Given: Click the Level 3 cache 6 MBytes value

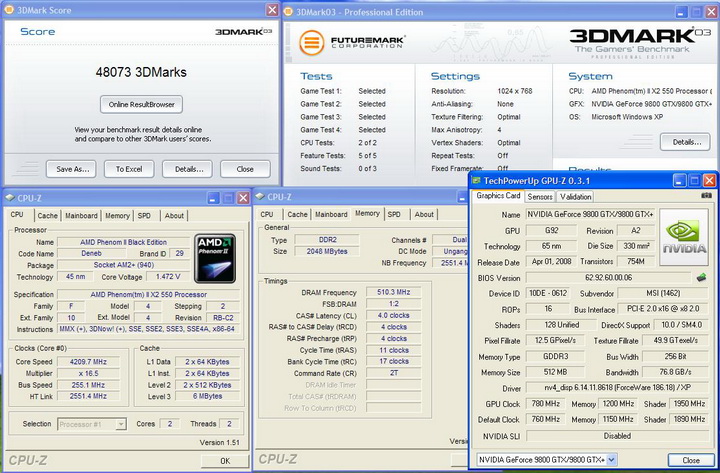Looking at the screenshot, I should pos(208,396).
